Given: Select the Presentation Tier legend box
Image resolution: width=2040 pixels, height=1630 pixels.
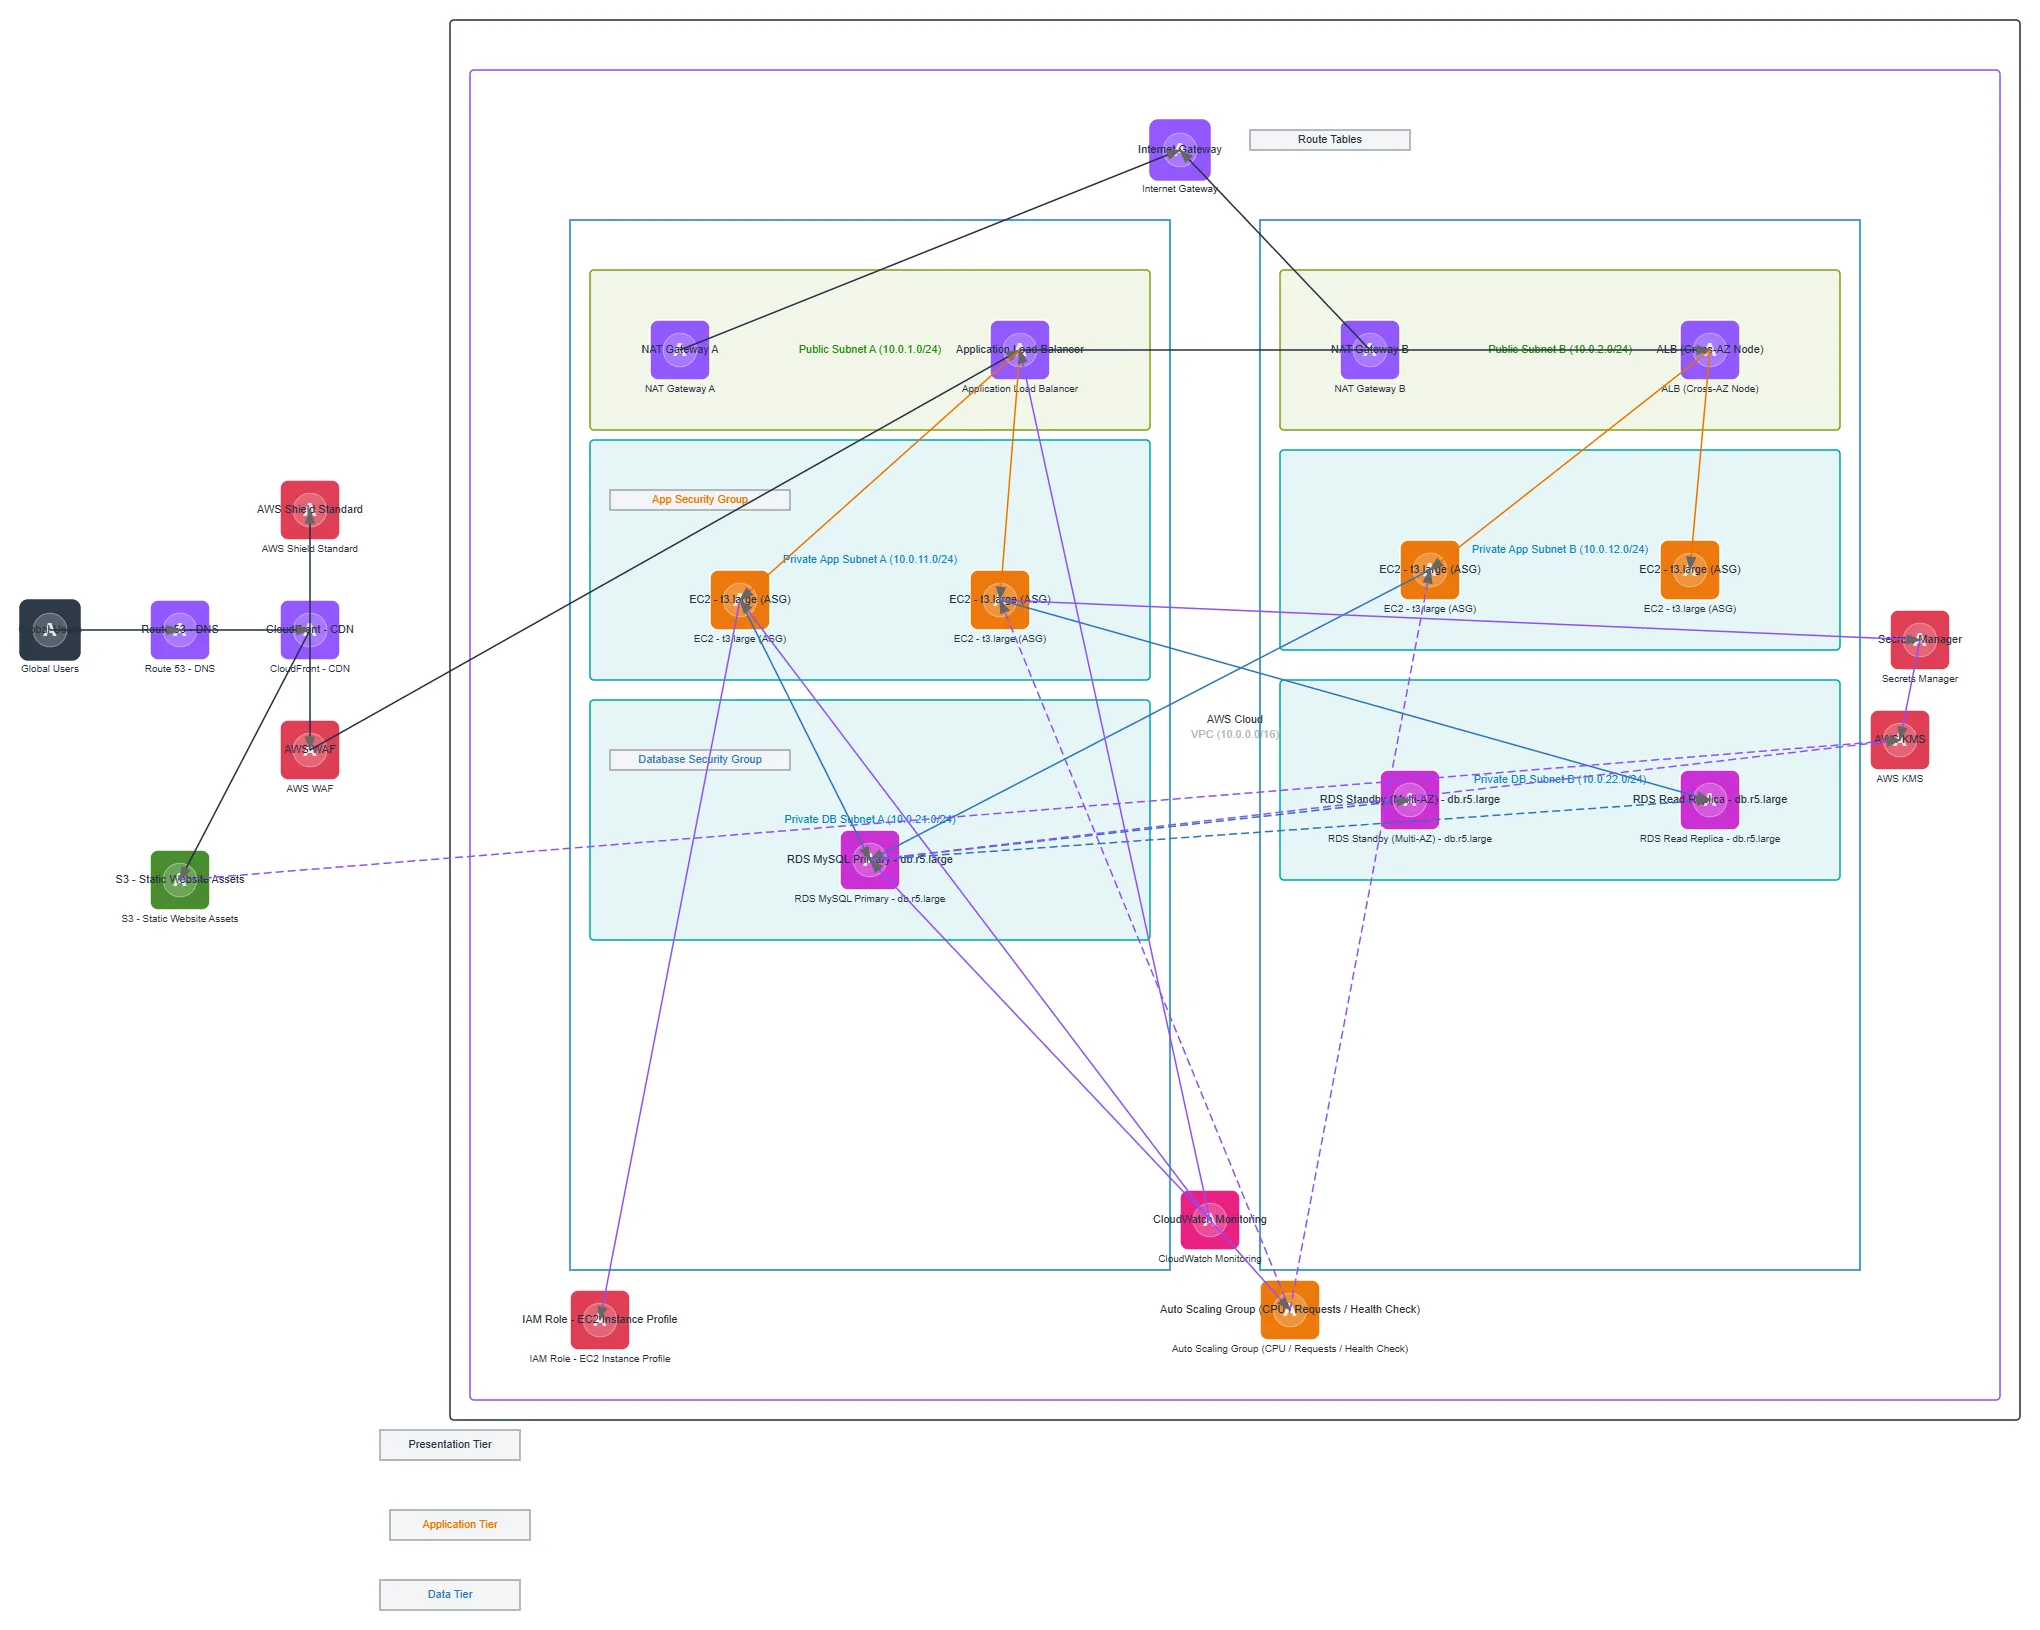Looking at the screenshot, I should pos(450,1445).
